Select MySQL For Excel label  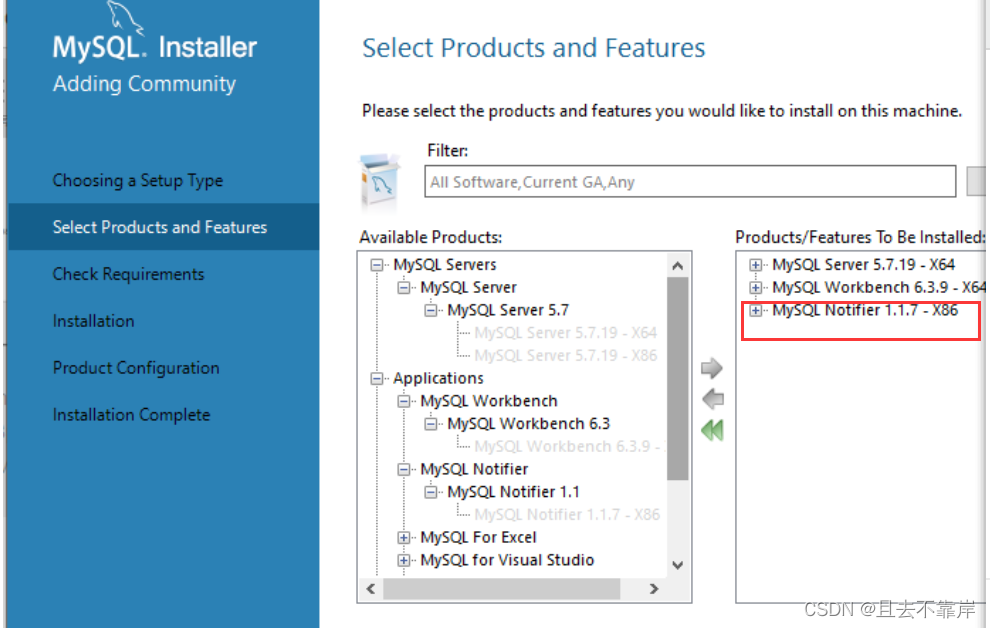click(478, 537)
